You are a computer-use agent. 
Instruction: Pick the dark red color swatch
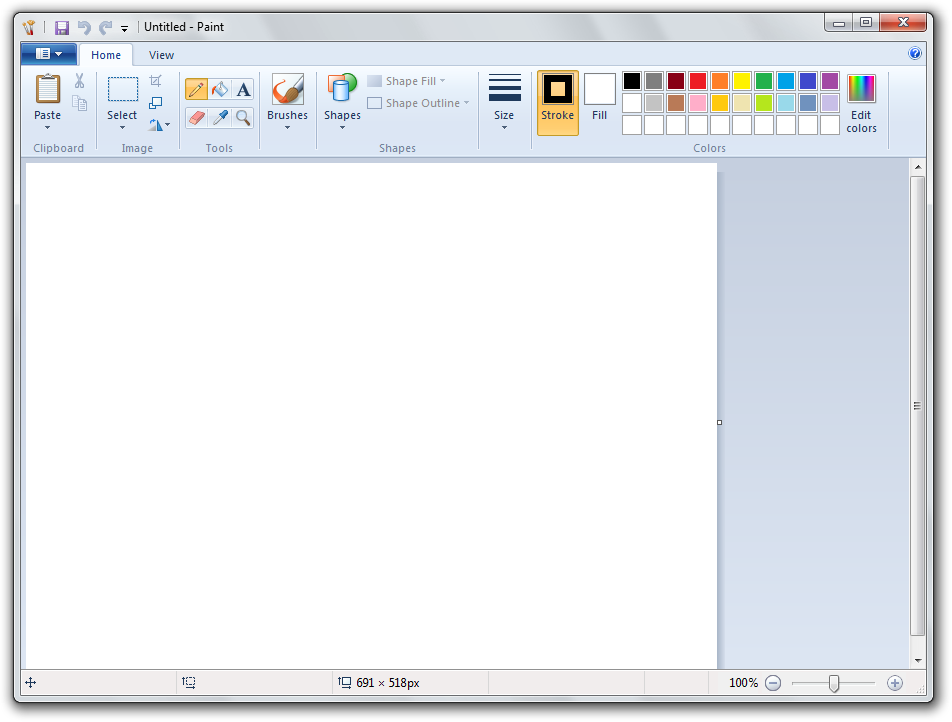click(676, 81)
